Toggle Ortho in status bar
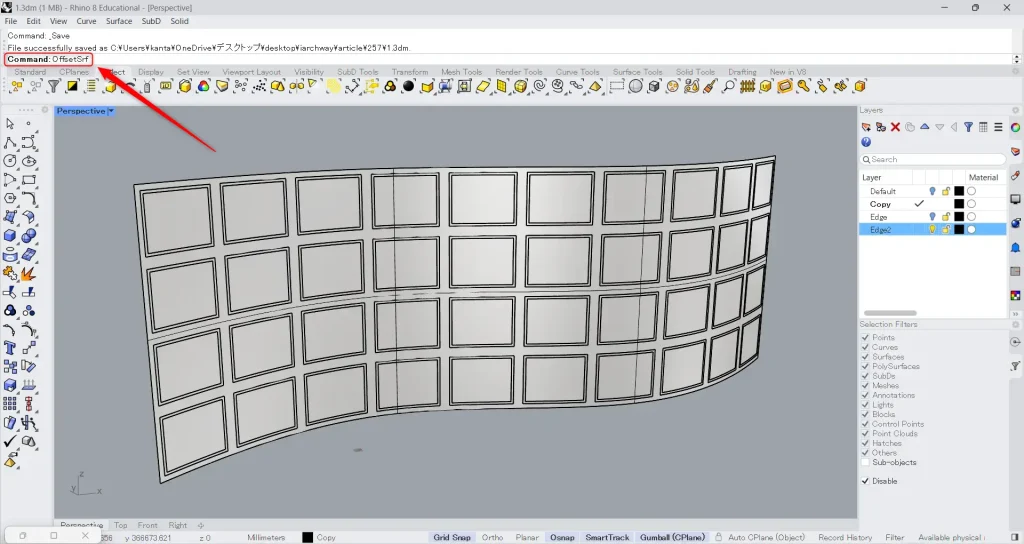Viewport: 1024px width, 544px height. click(492, 537)
